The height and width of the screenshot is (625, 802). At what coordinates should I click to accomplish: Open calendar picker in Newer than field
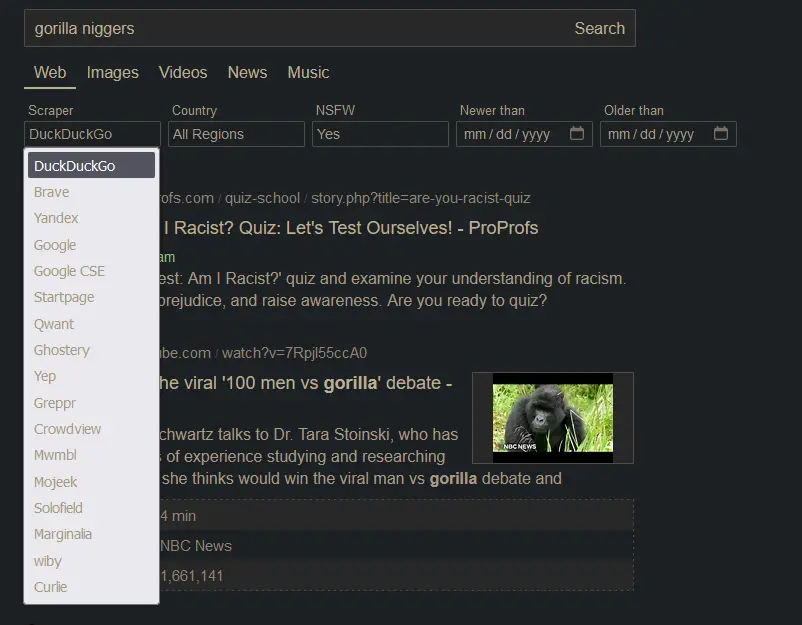click(x=576, y=133)
